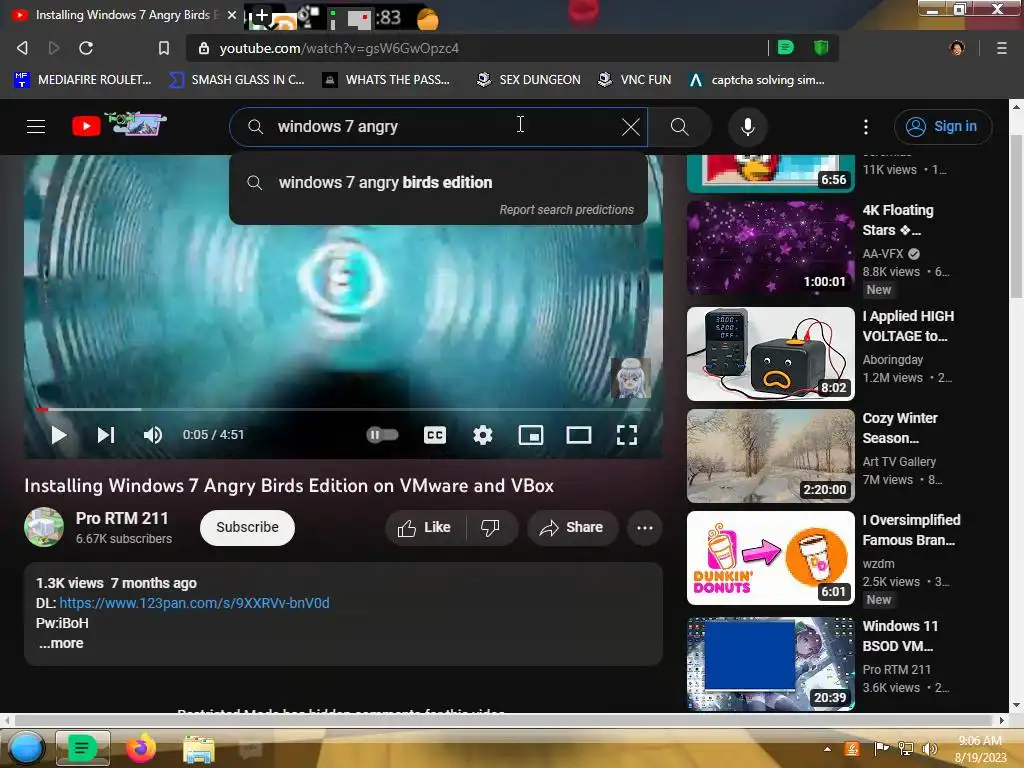Clear the search box with the X
The width and height of the screenshot is (1024, 768).
tap(630, 127)
